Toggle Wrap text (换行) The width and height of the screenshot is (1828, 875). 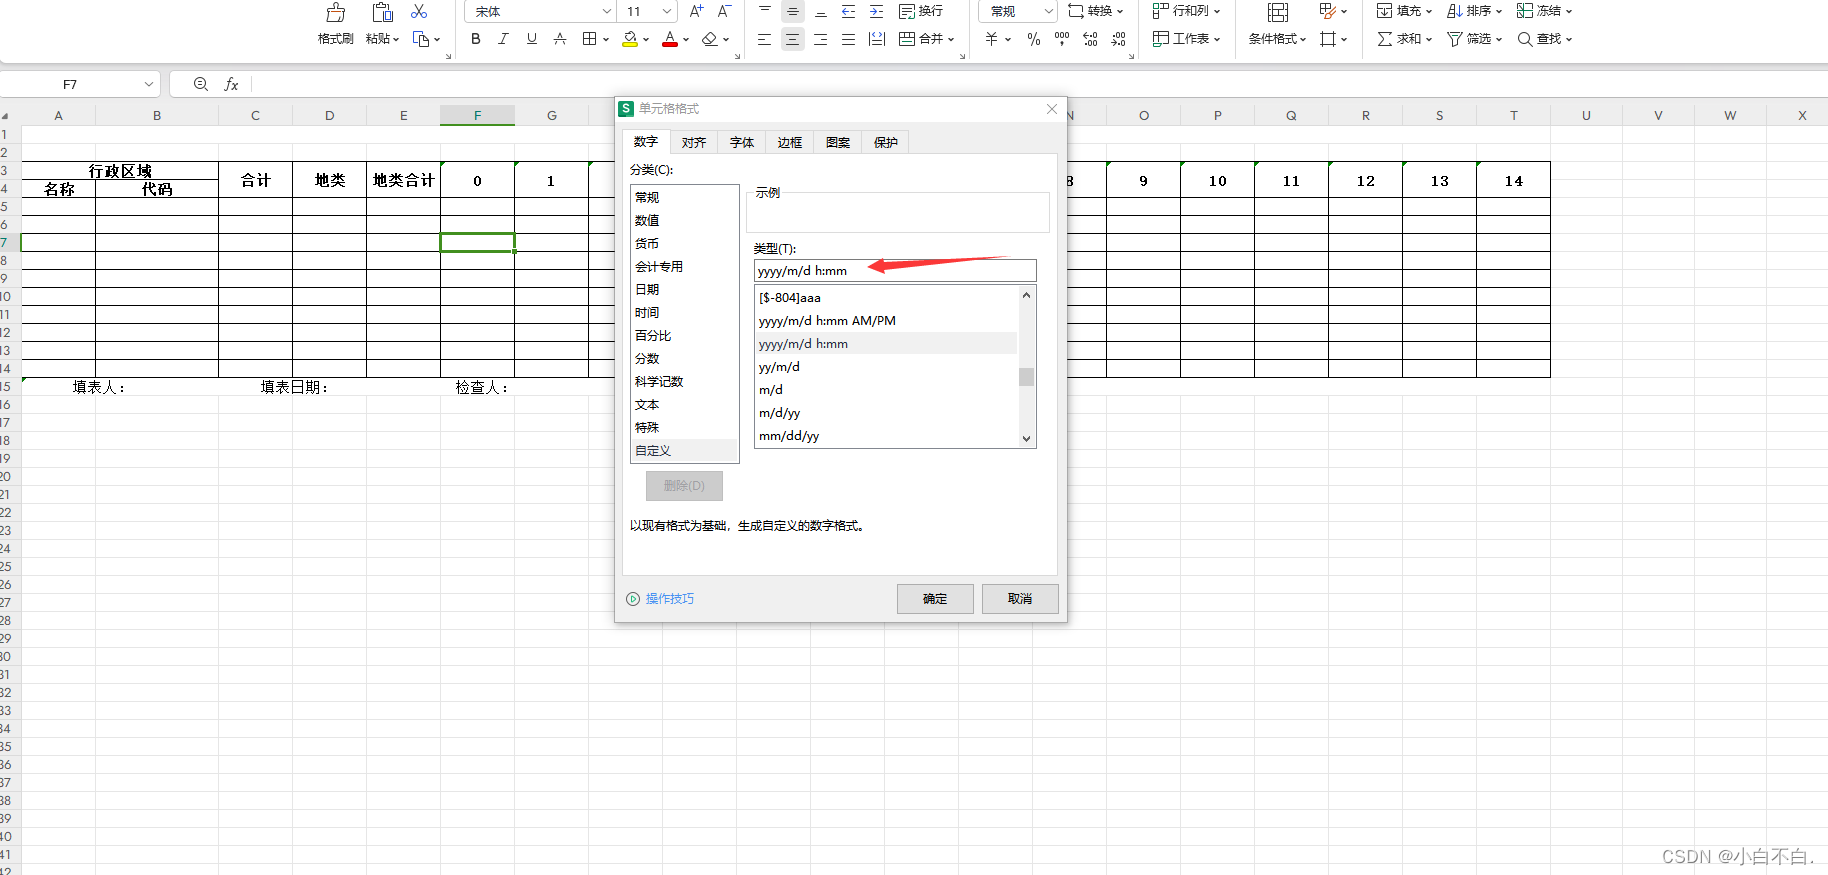pos(921,11)
